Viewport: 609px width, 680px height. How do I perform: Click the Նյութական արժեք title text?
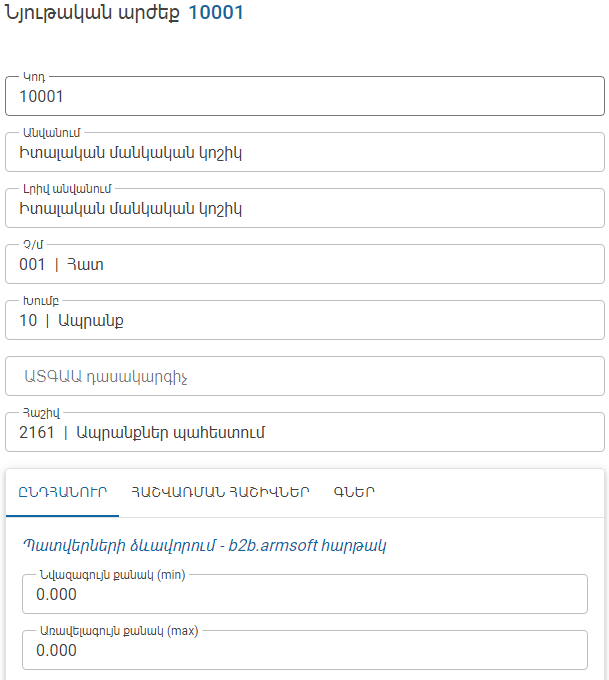click(92, 13)
